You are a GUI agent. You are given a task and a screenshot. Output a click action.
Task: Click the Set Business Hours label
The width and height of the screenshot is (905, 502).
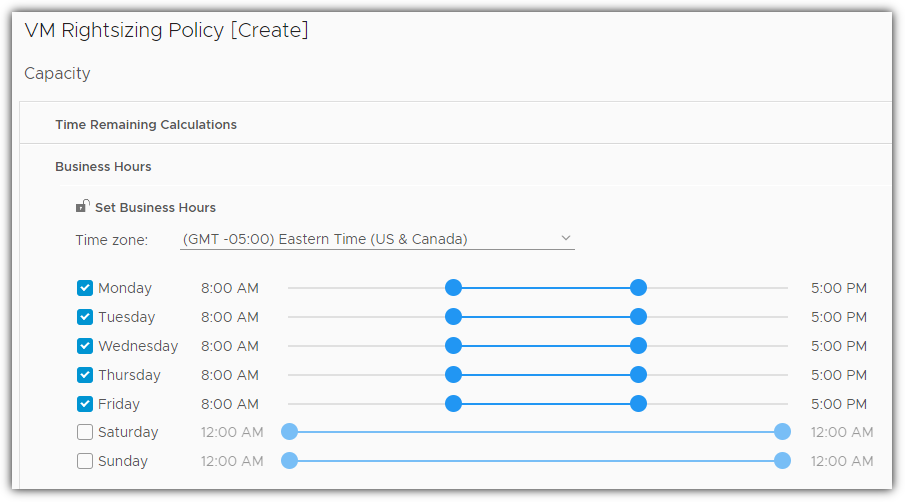point(155,208)
